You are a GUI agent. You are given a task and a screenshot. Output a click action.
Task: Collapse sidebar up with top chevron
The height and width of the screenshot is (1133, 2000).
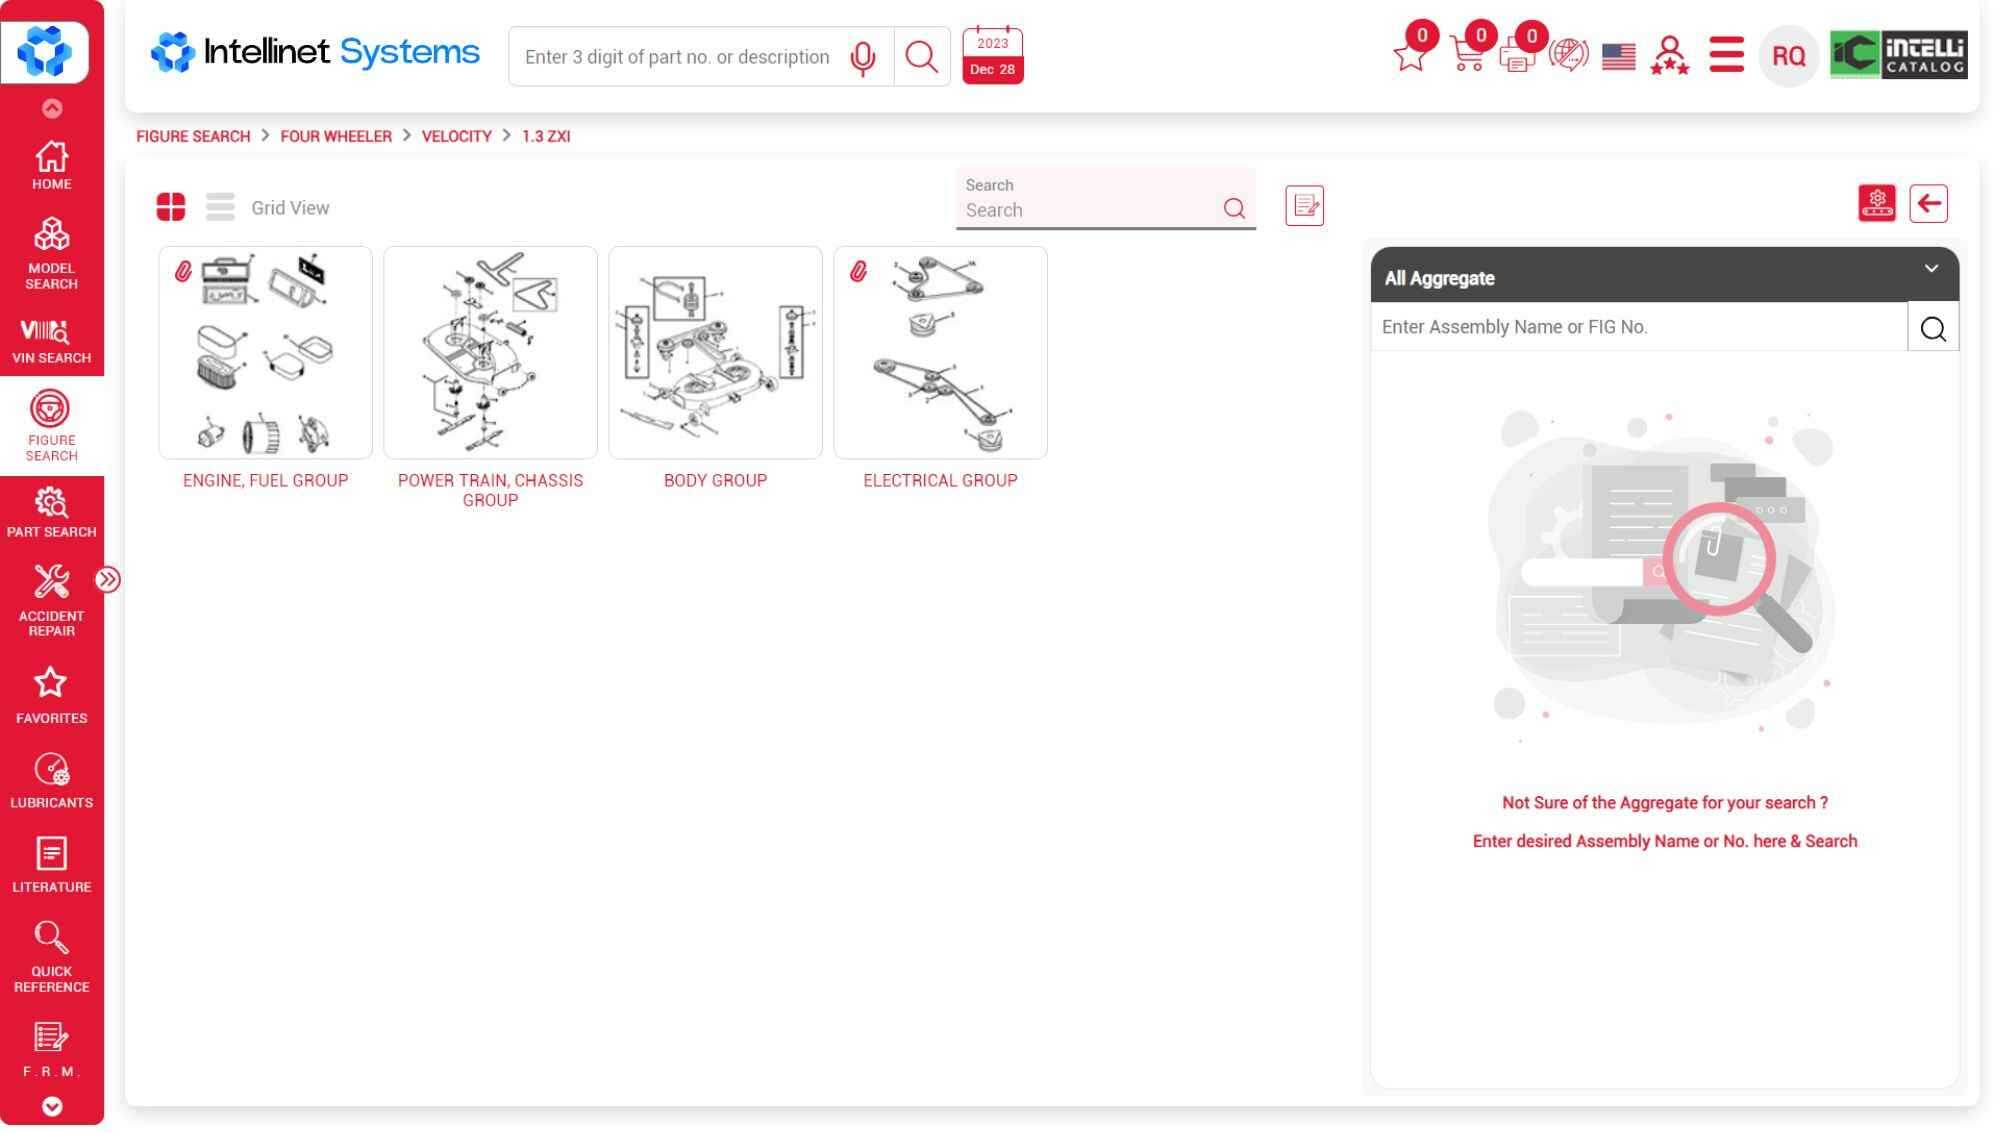(52, 108)
